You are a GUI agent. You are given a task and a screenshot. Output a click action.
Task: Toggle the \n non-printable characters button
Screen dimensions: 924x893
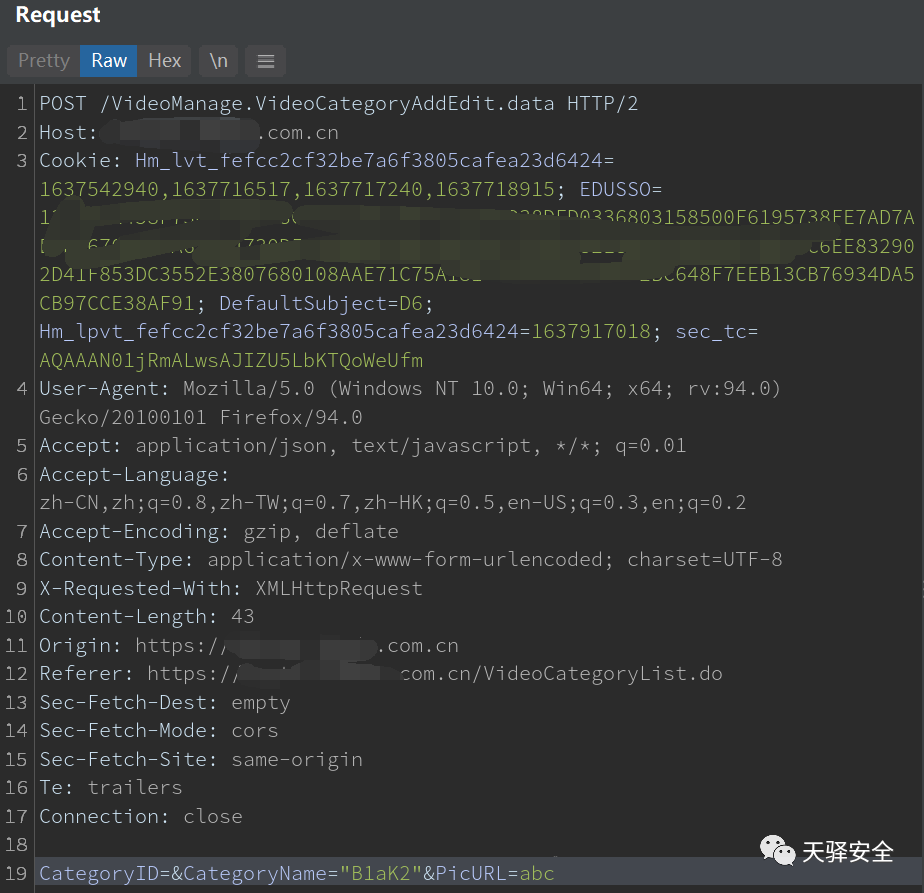click(218, 61)
